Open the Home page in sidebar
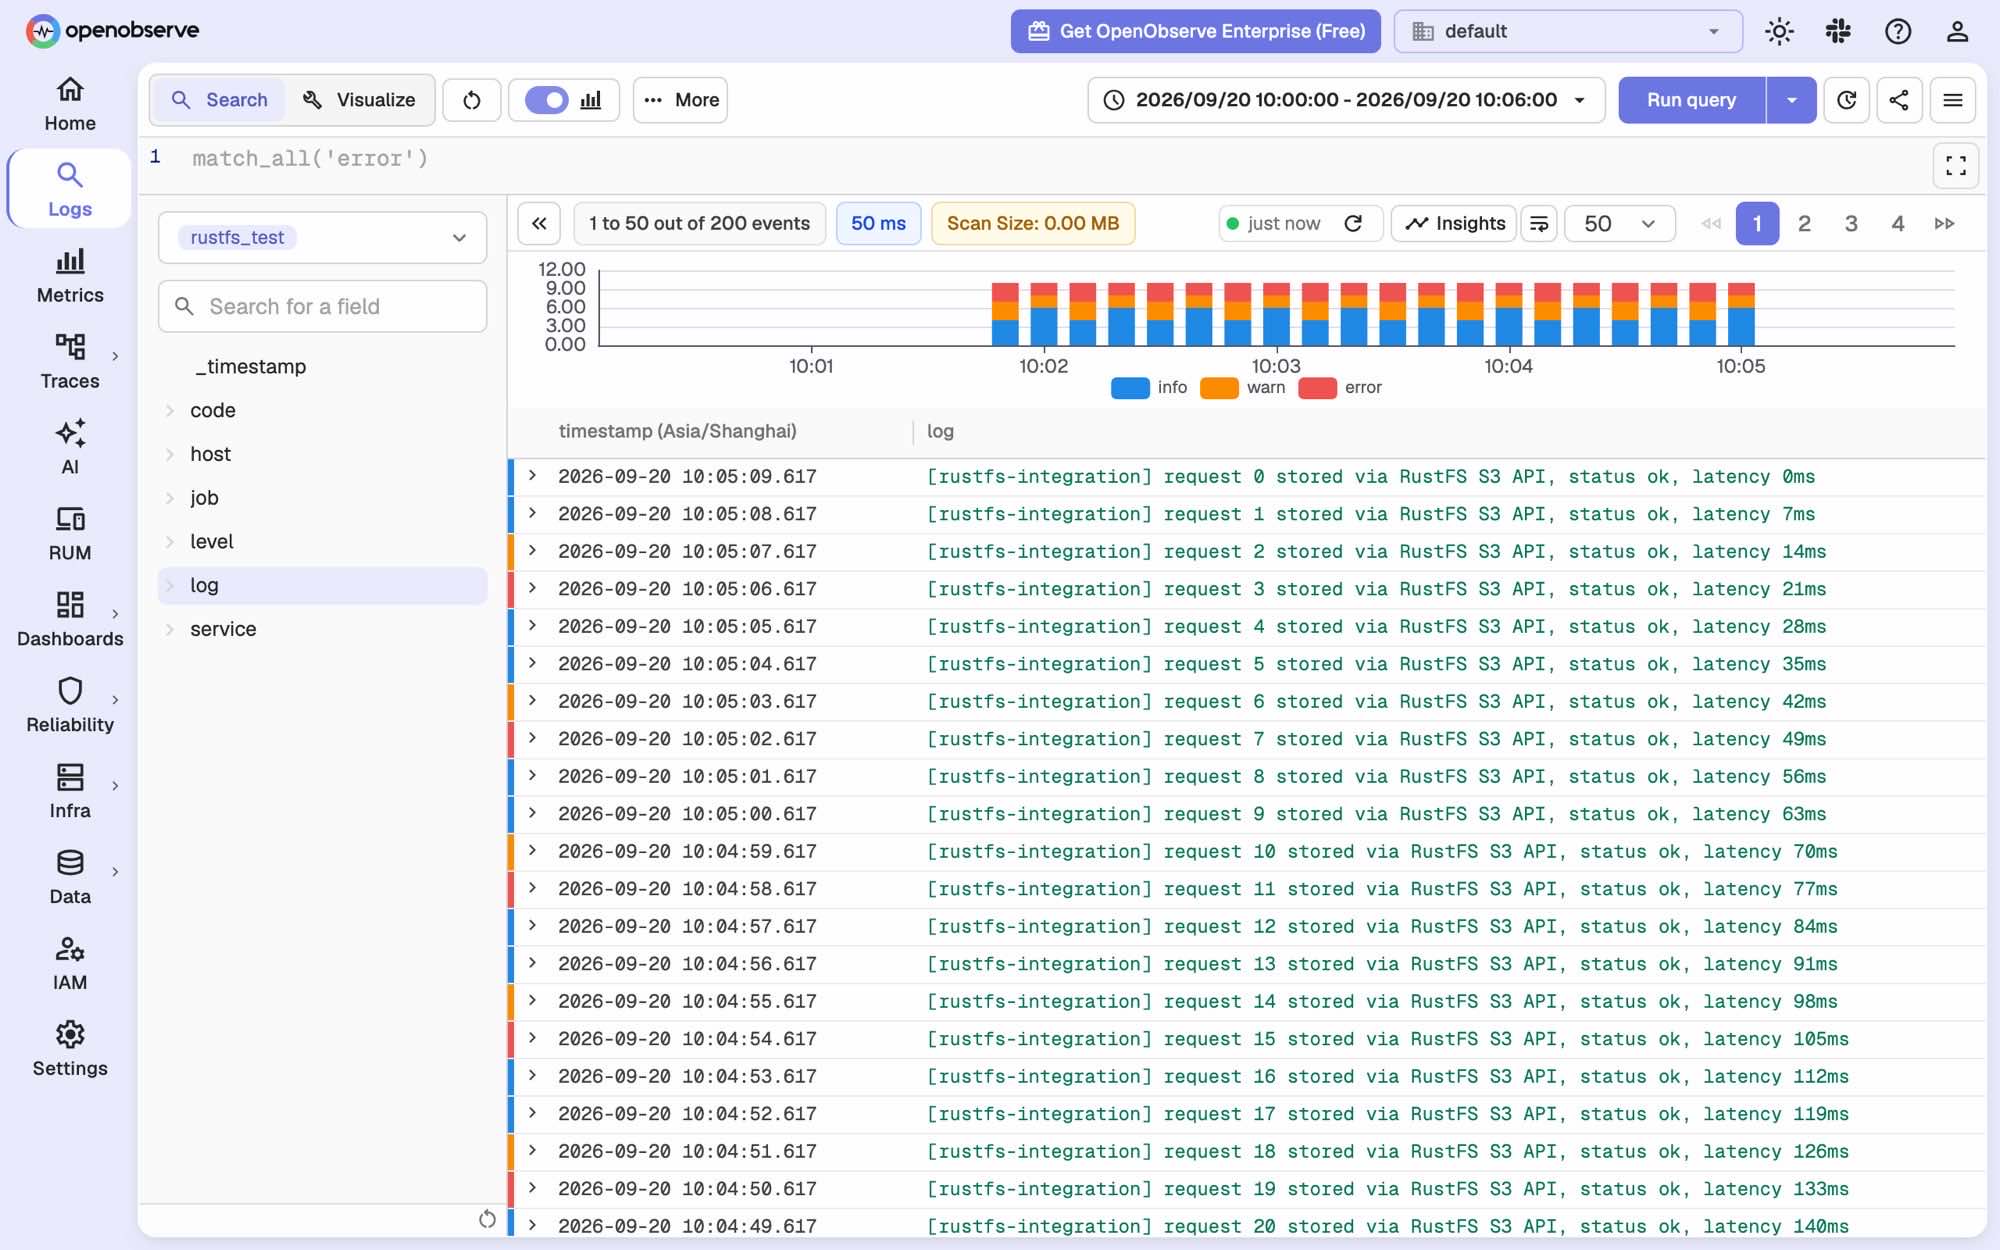2000x1250 pixels. [x=69, y=104]
